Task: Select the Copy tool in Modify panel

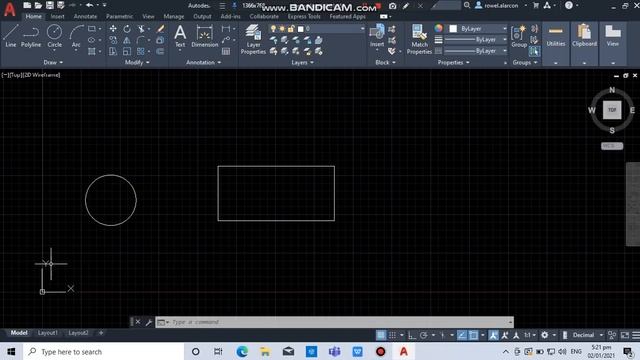Action: (x=113, y=40)
